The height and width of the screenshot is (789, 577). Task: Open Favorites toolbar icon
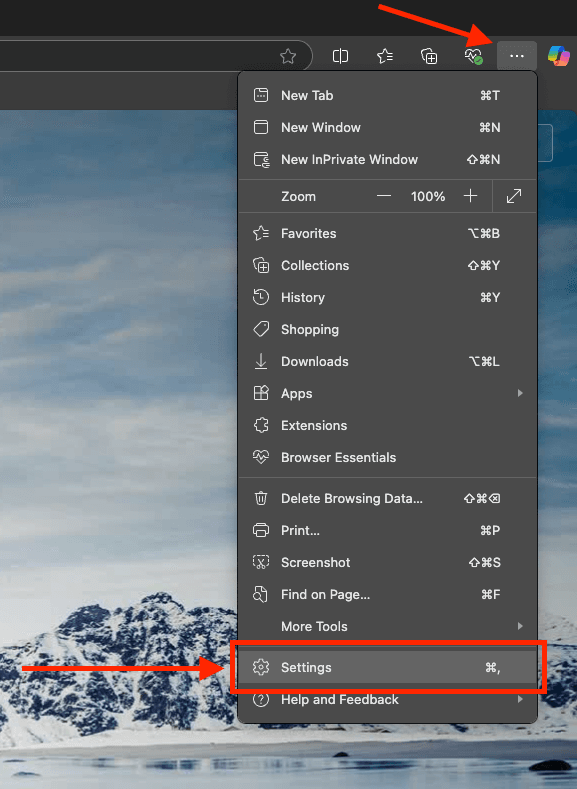coord(385,56)
